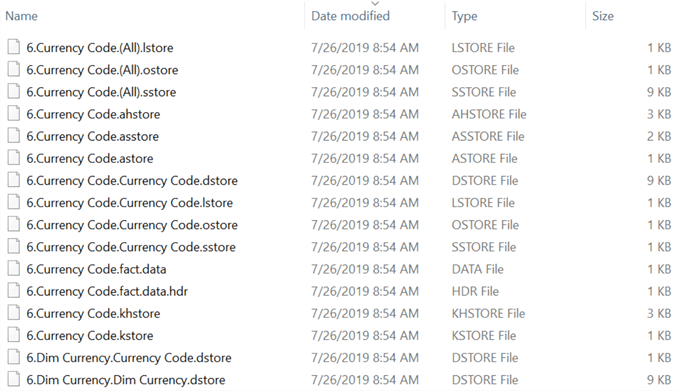This screenshot has height=391, width=679.
Task: Select file name 6.Currency Code.asstore
Action: 93,136
